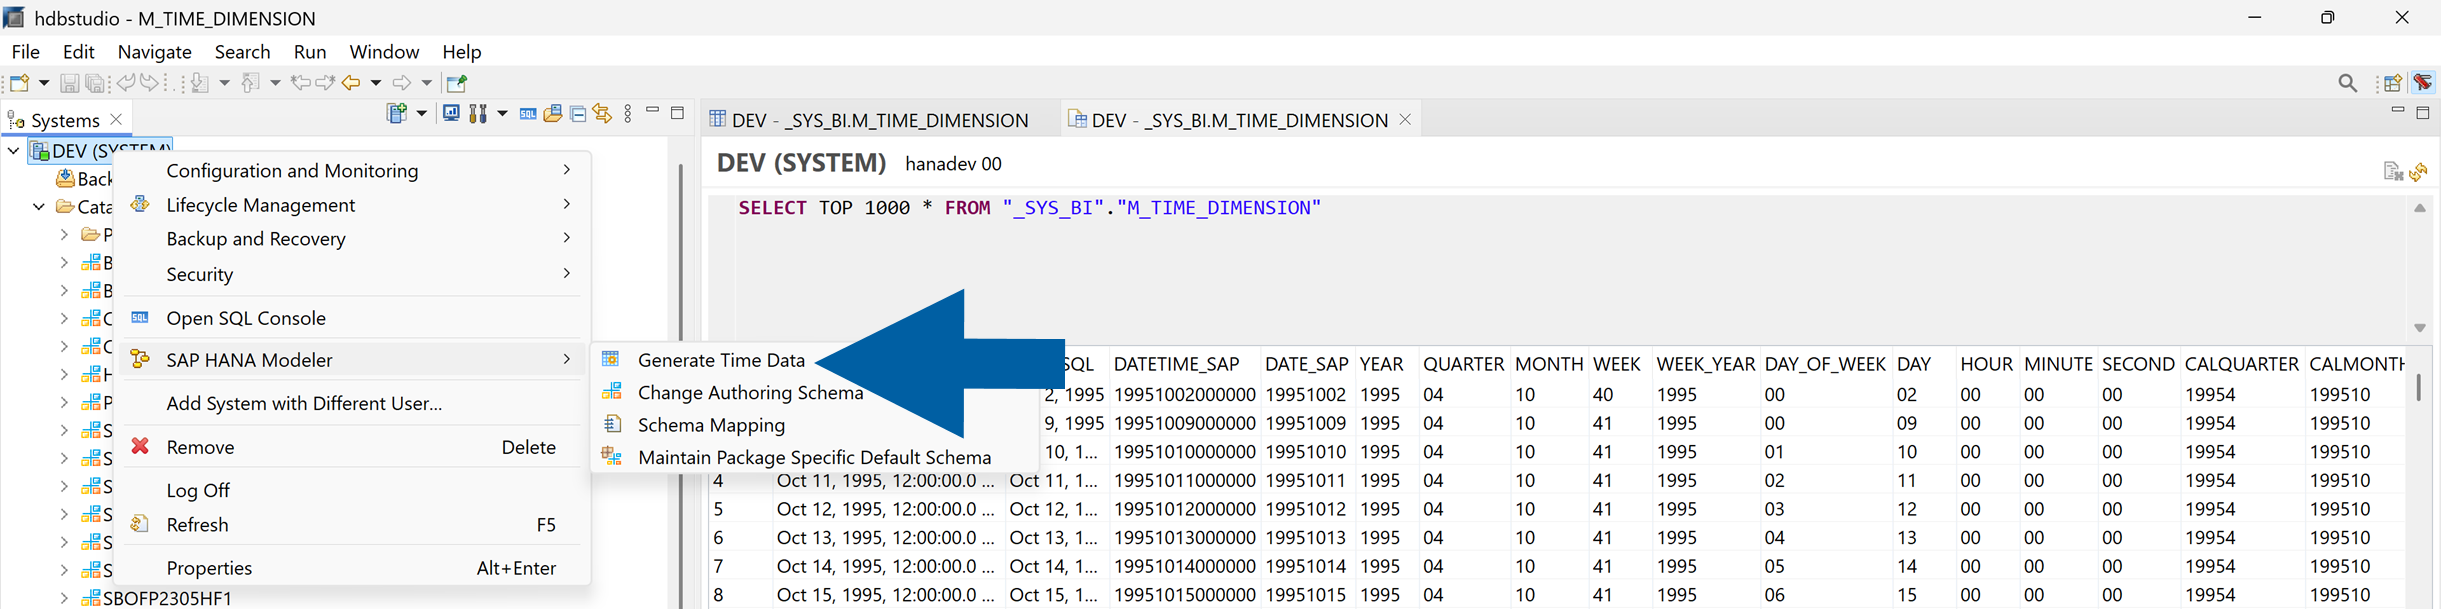
Task: Choose Open SQL Console menu item
Action: (x=352, y=318)
